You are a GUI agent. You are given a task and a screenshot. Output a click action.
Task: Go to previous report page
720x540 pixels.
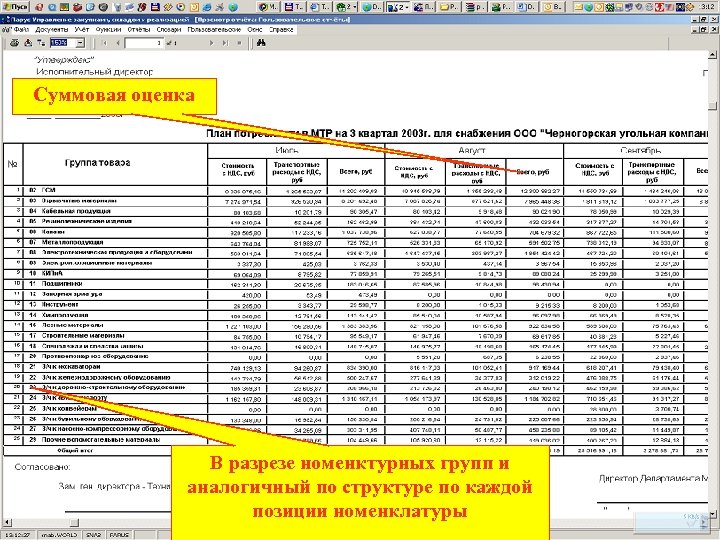pyautogui.click(x=118, y=43)
